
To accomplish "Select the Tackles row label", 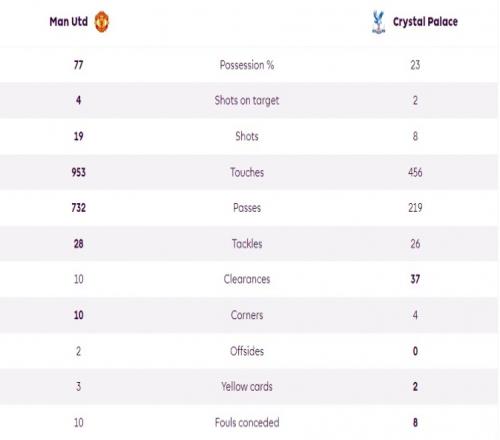I will (x=247, y=244).
